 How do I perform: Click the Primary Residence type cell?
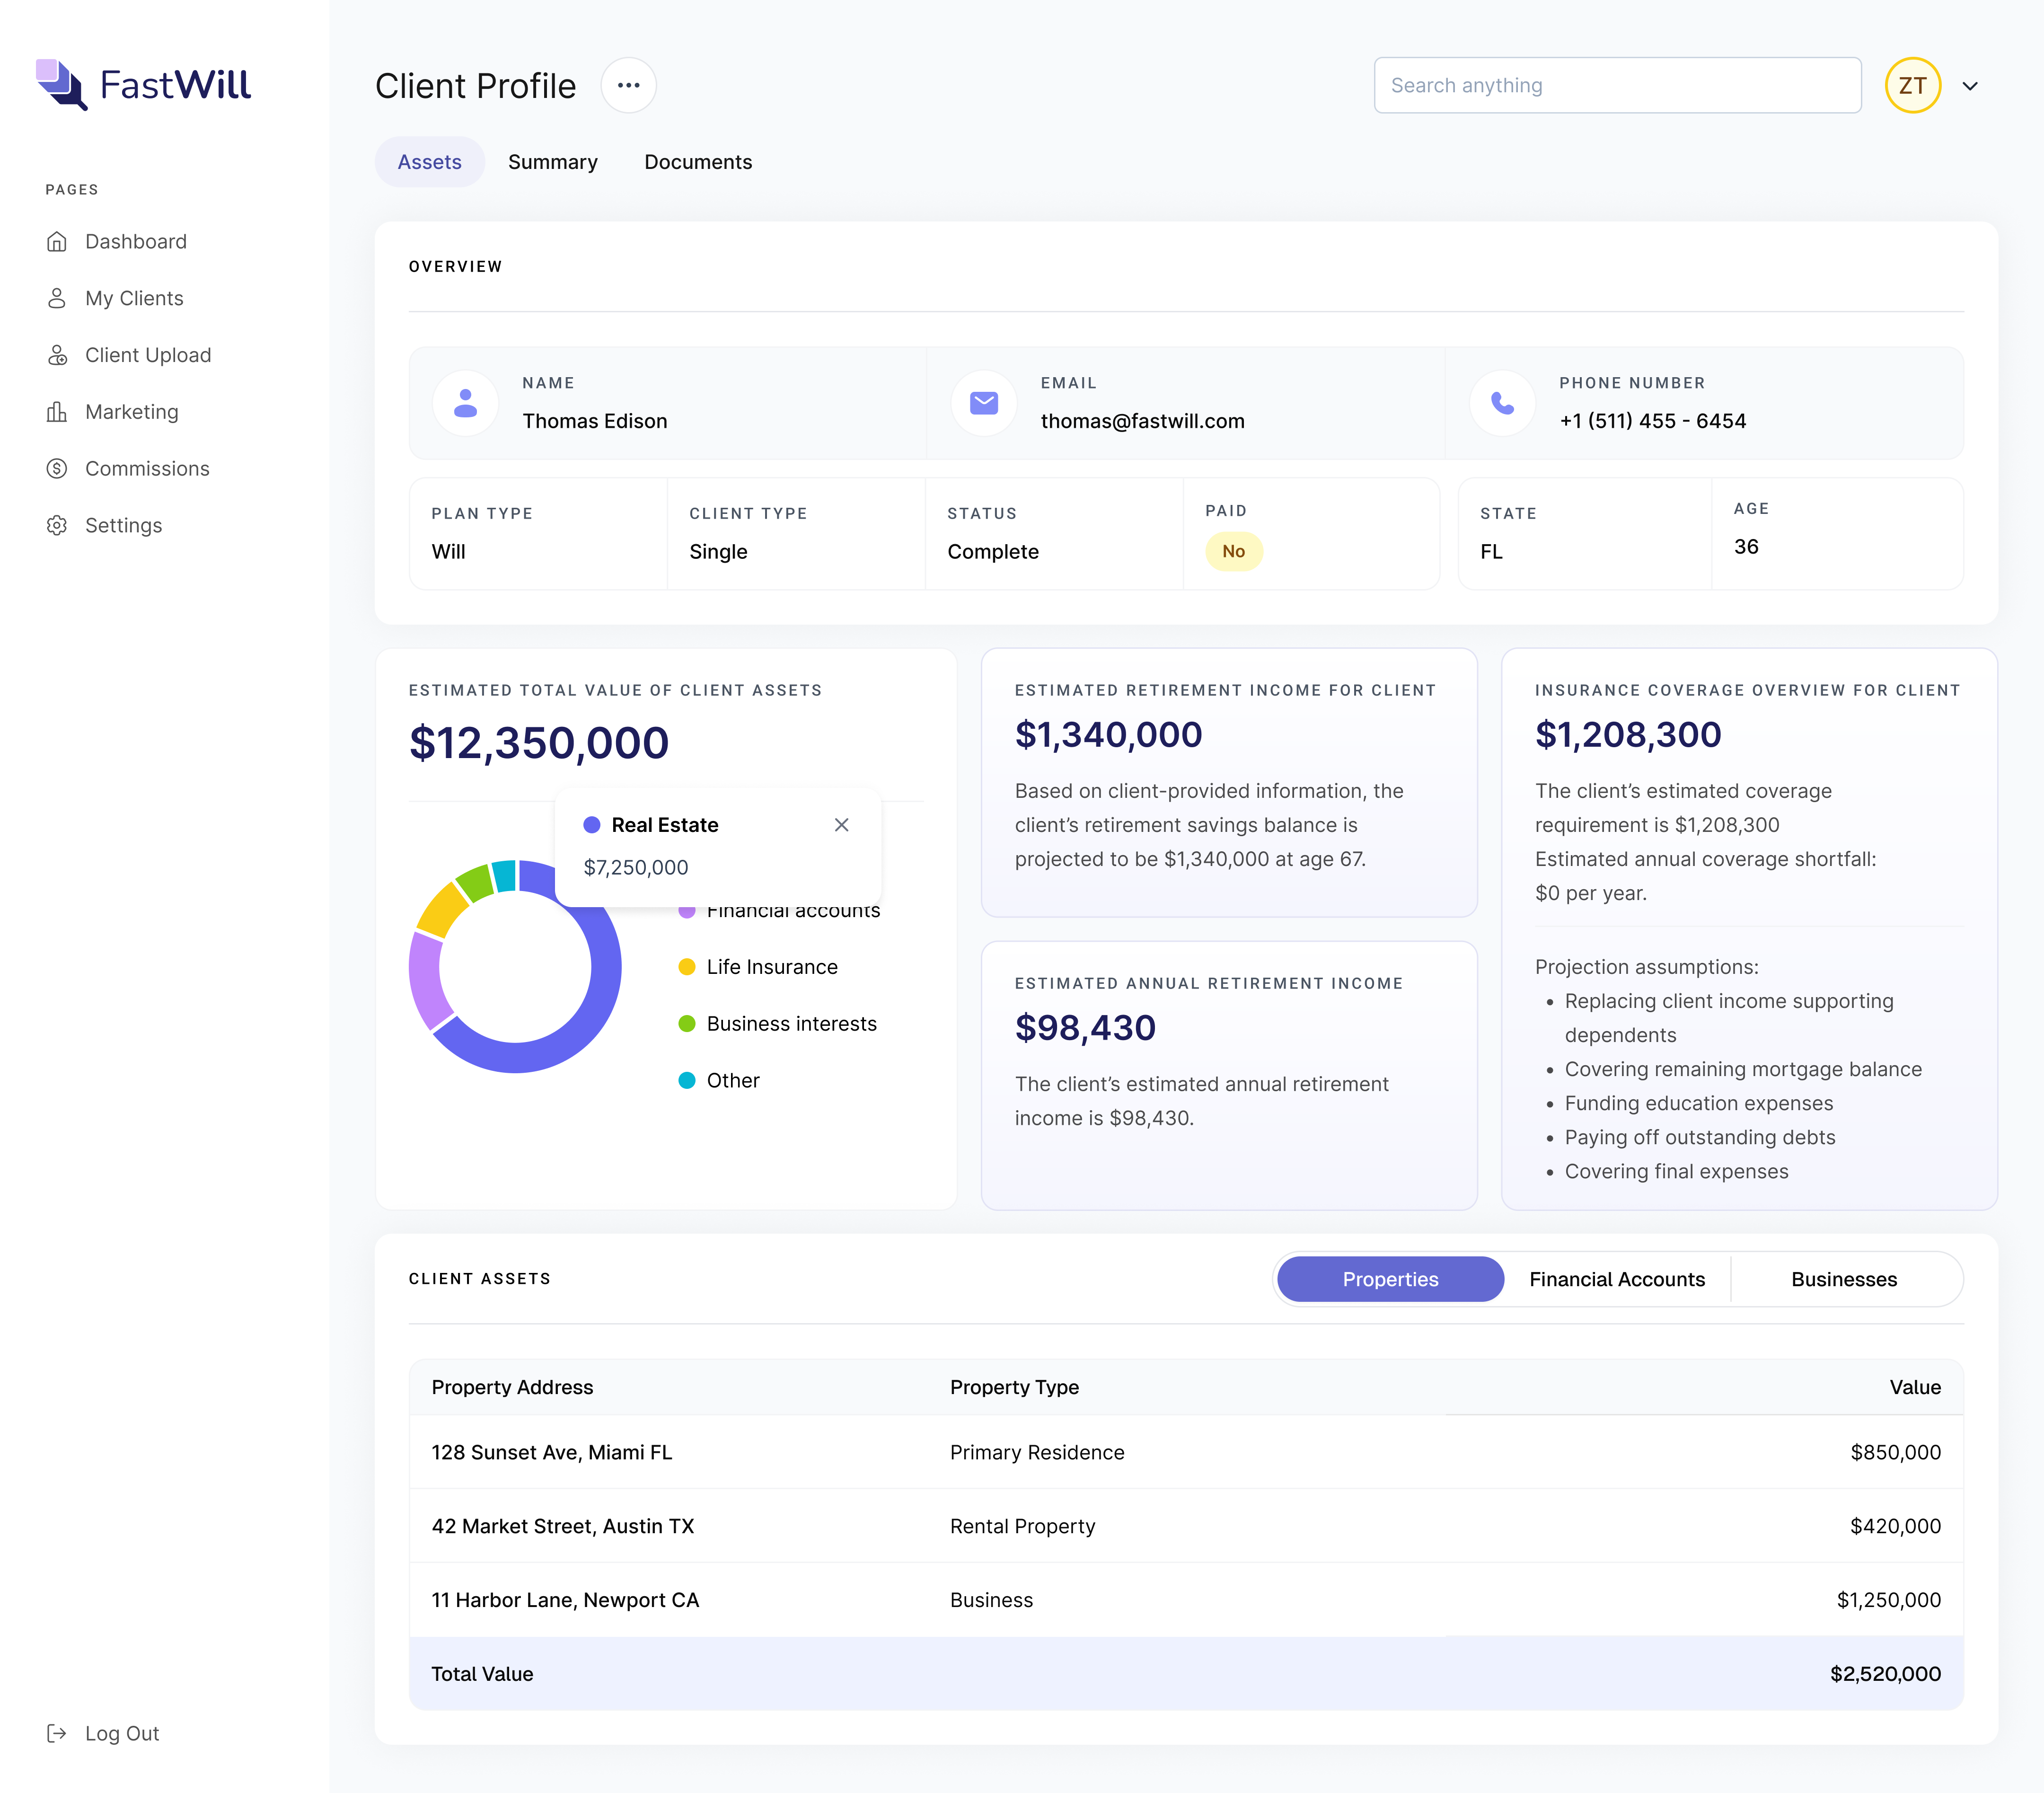(1037, 1452)
